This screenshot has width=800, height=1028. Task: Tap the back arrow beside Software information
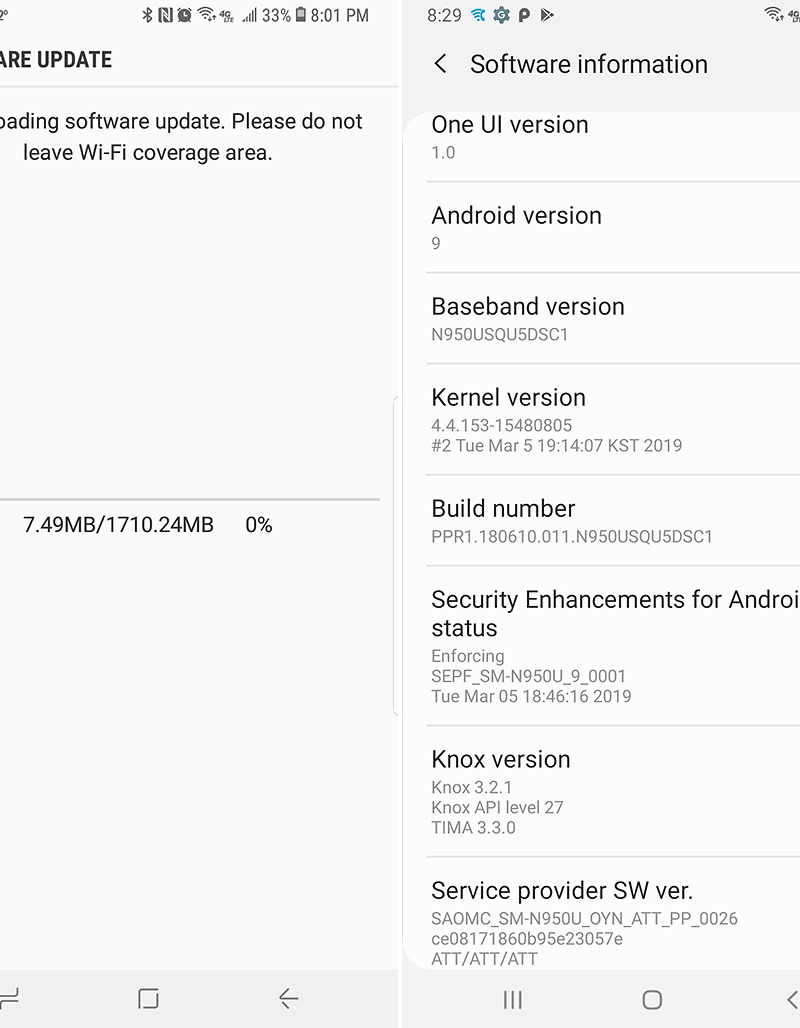tap(440, 64)
